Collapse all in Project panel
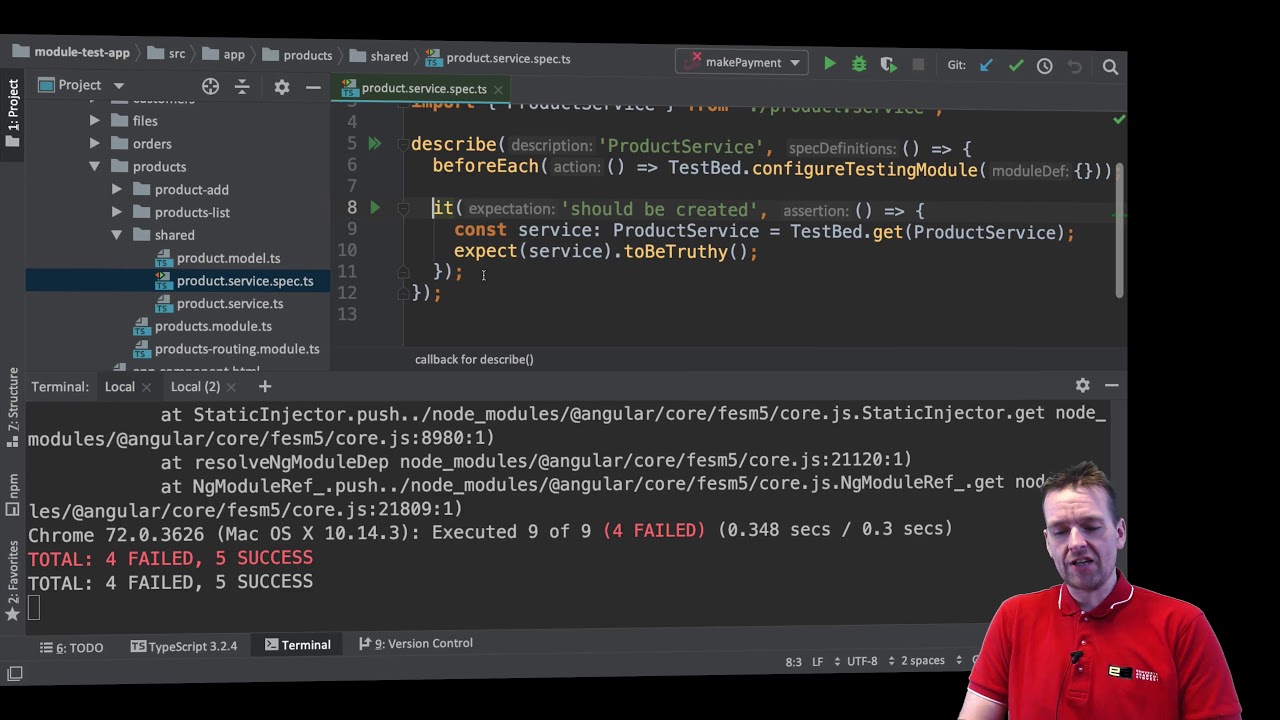1280x720 pixels. pos(242,87)
